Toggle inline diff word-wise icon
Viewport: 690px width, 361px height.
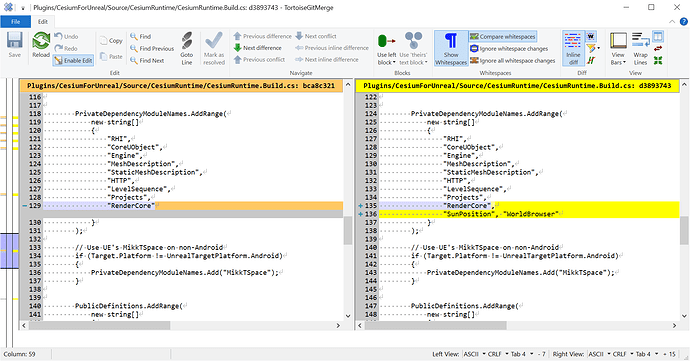tap(591, 37)
